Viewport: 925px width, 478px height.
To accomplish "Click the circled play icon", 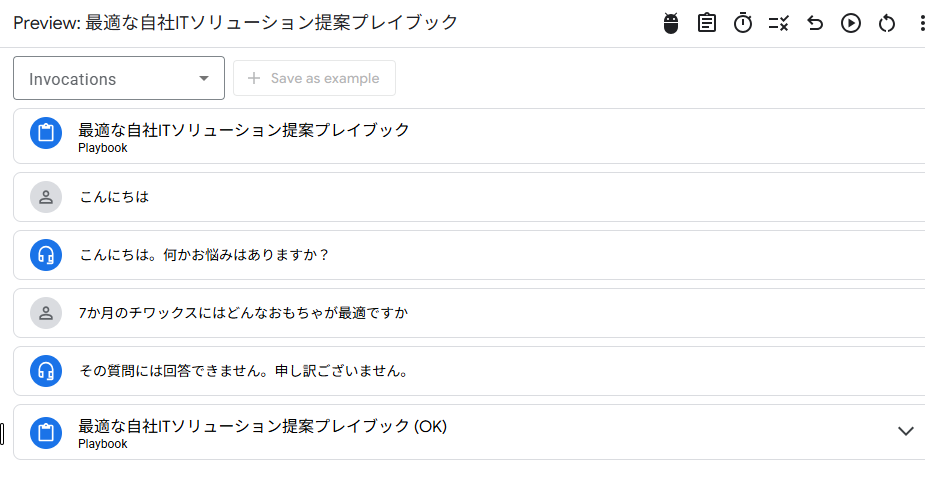I will [x=851, y=23].
